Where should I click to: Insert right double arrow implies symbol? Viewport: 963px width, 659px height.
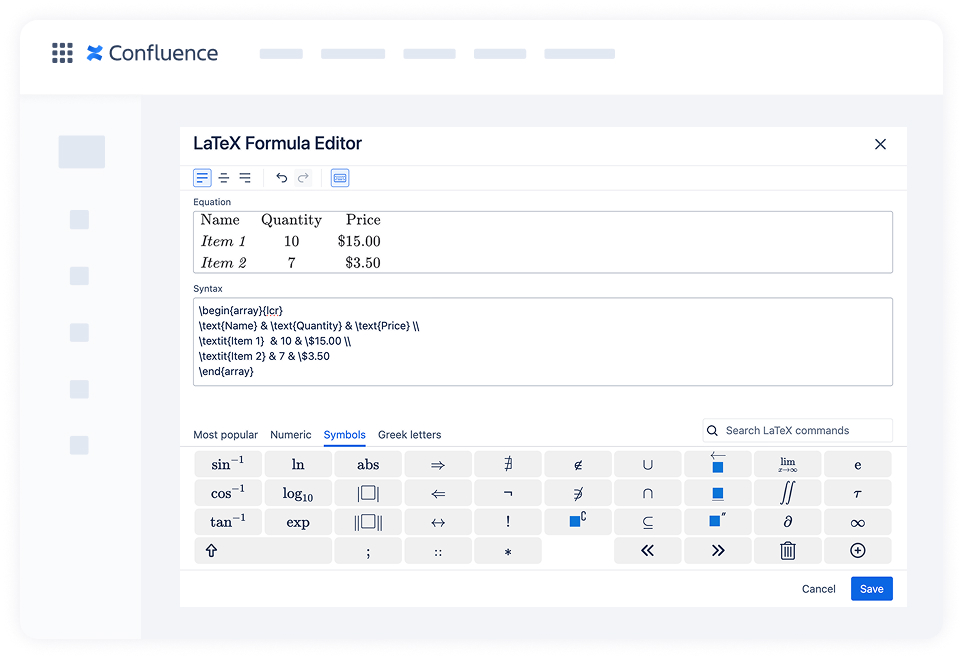(438, 464)
